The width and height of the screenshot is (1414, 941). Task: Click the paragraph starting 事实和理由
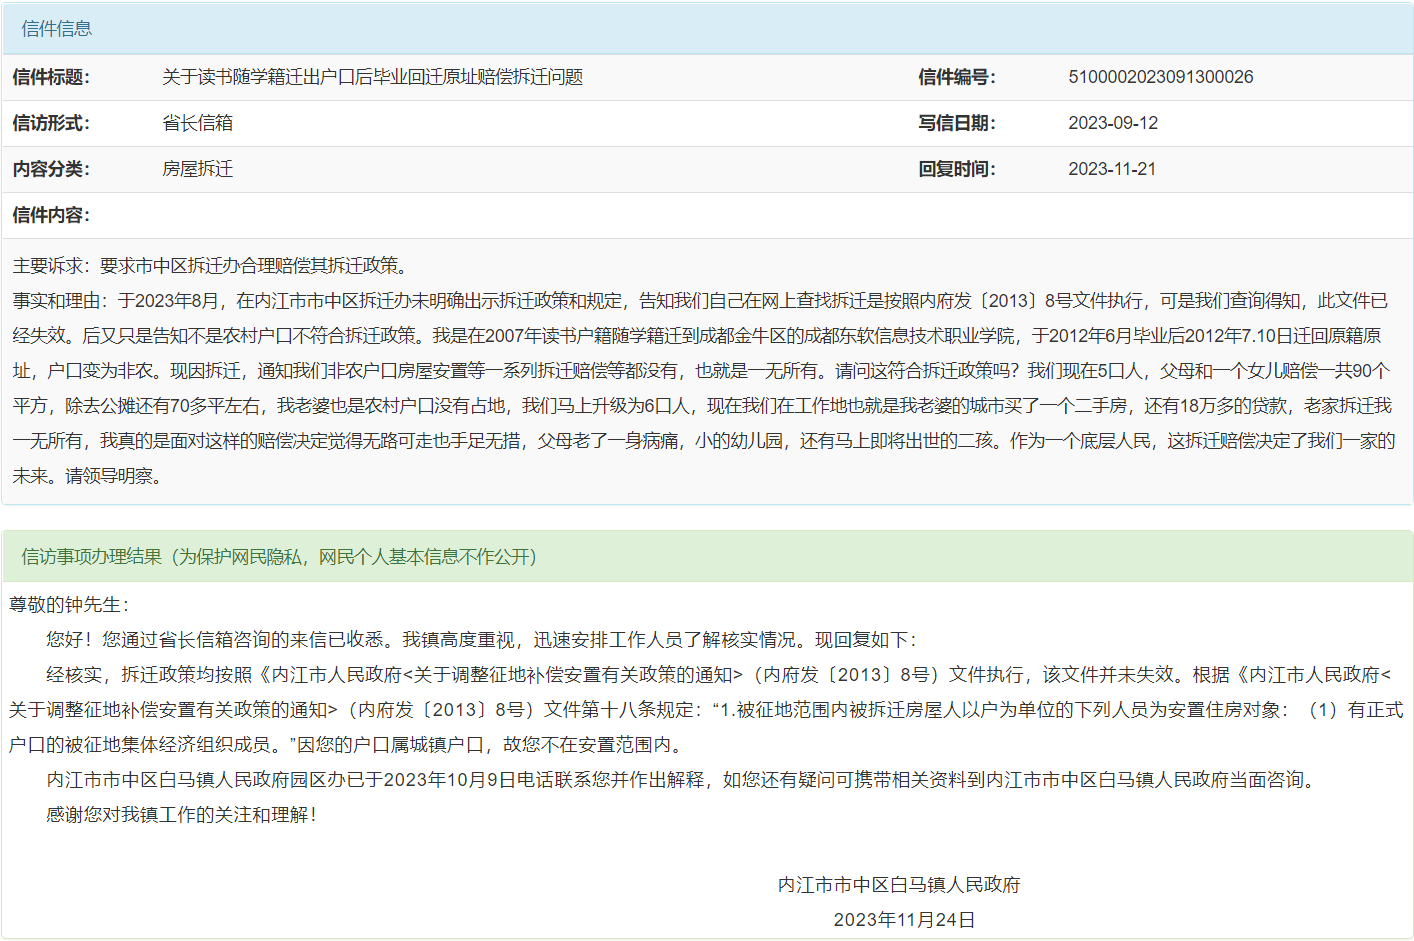pyautogui.click(x=704, y=388)
